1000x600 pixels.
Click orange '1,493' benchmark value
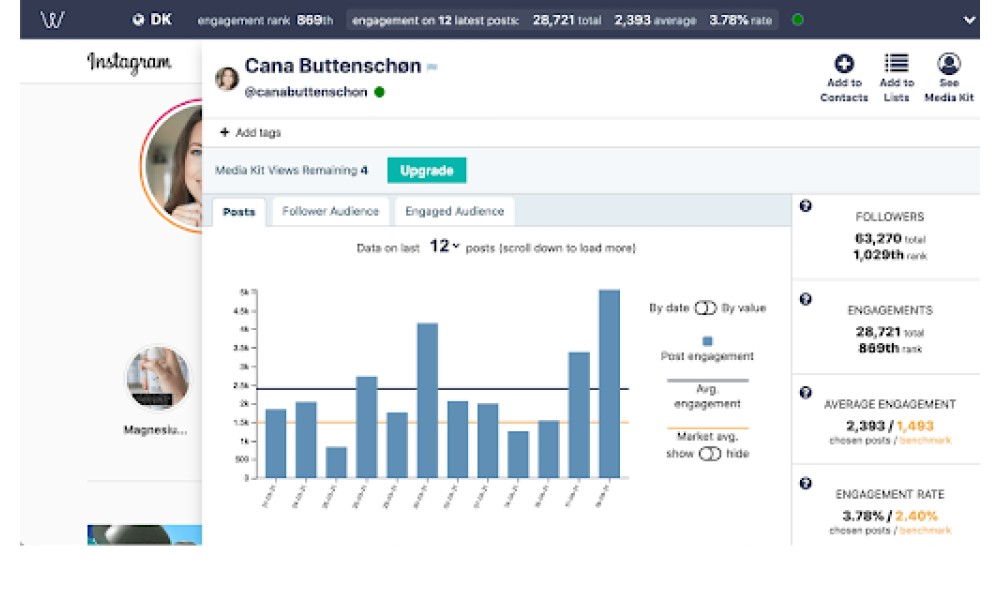click(915, 426)
